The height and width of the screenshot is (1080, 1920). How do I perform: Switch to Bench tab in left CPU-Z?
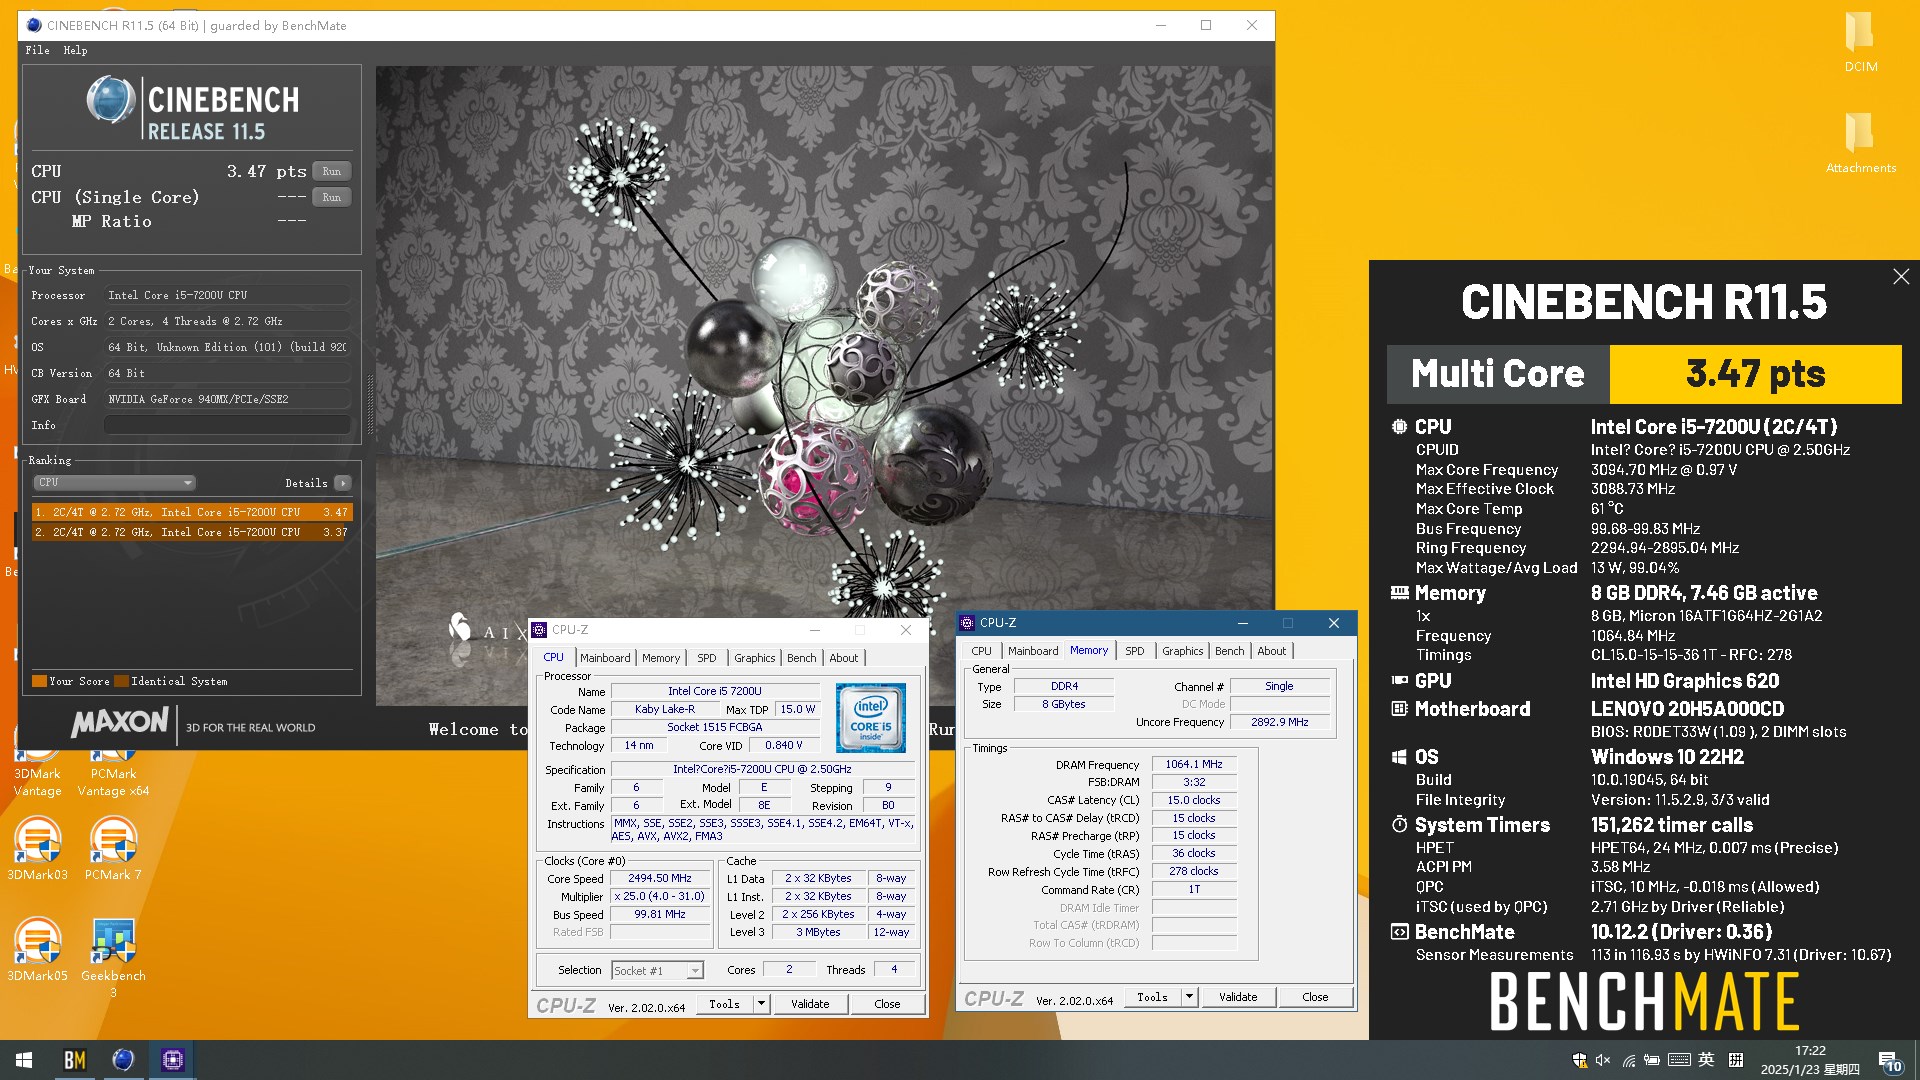(802, 658)
